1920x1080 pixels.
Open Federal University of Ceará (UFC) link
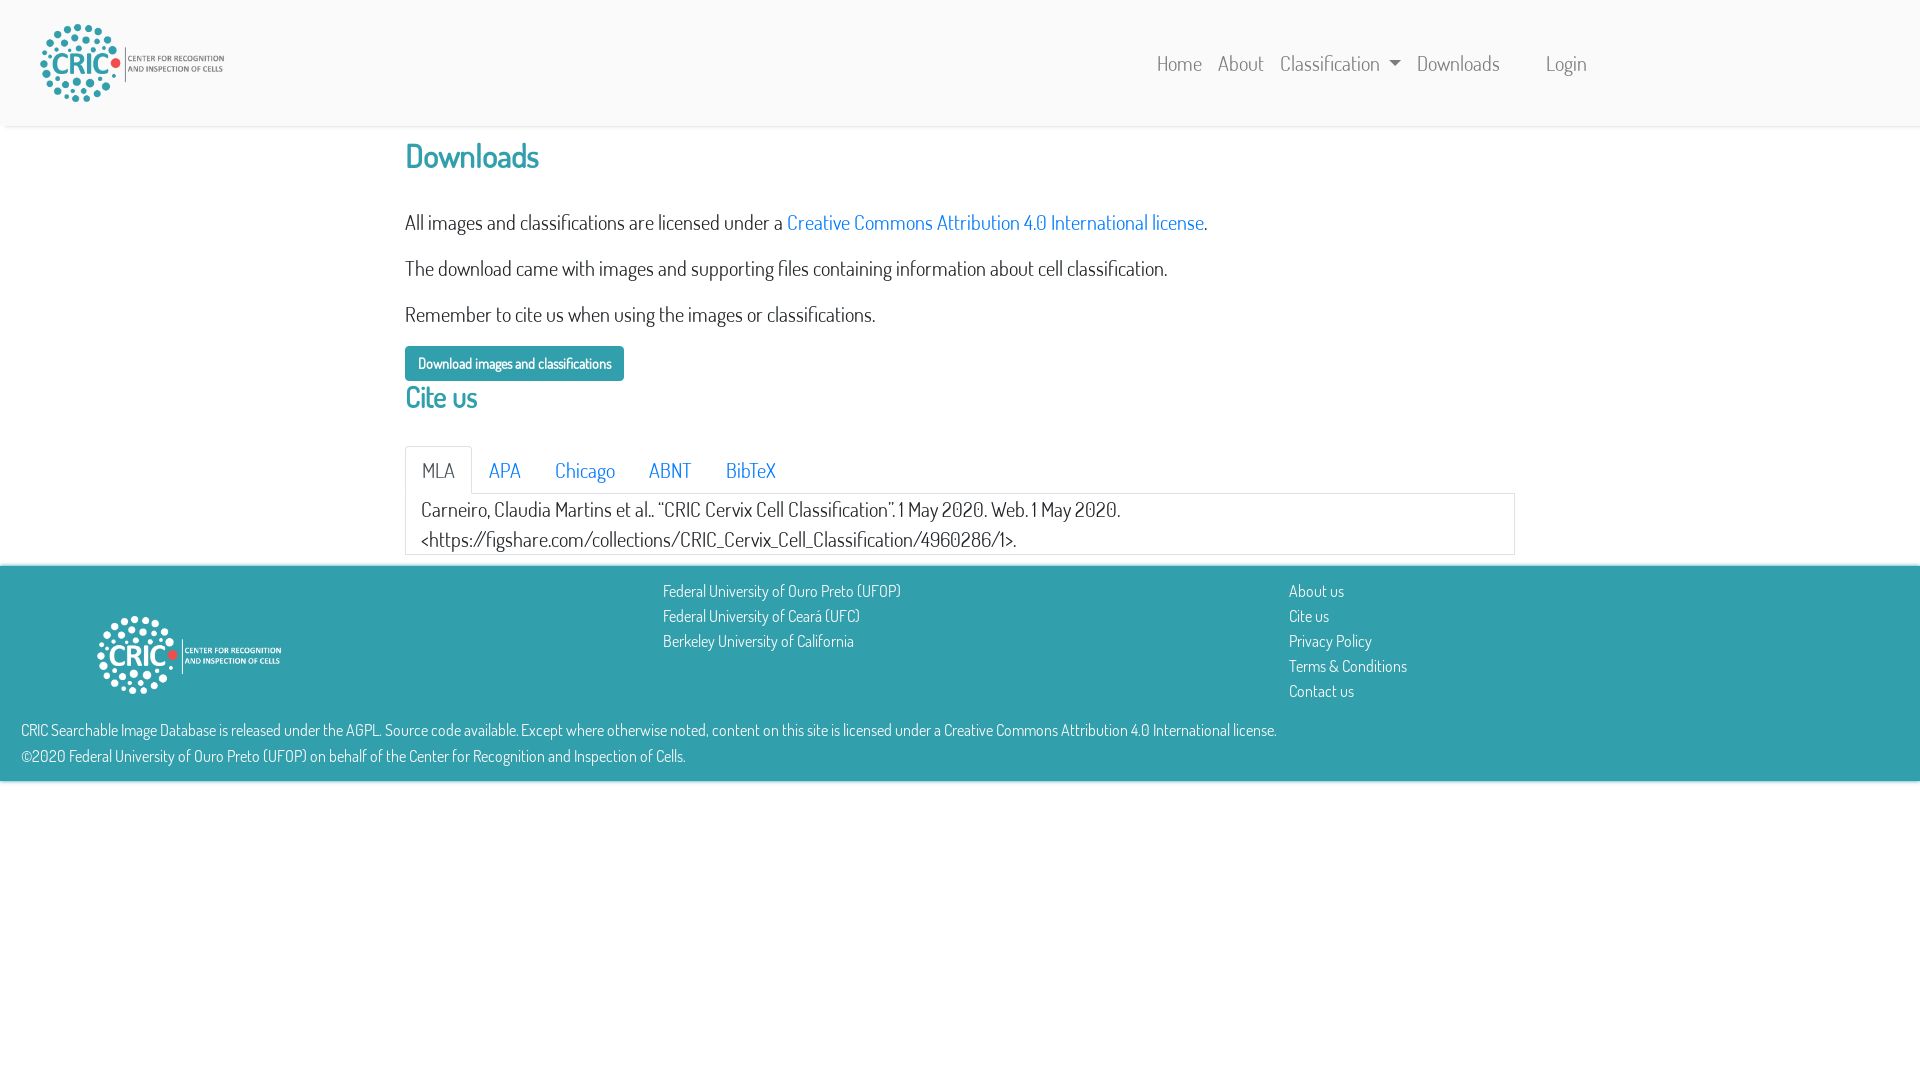761,616
